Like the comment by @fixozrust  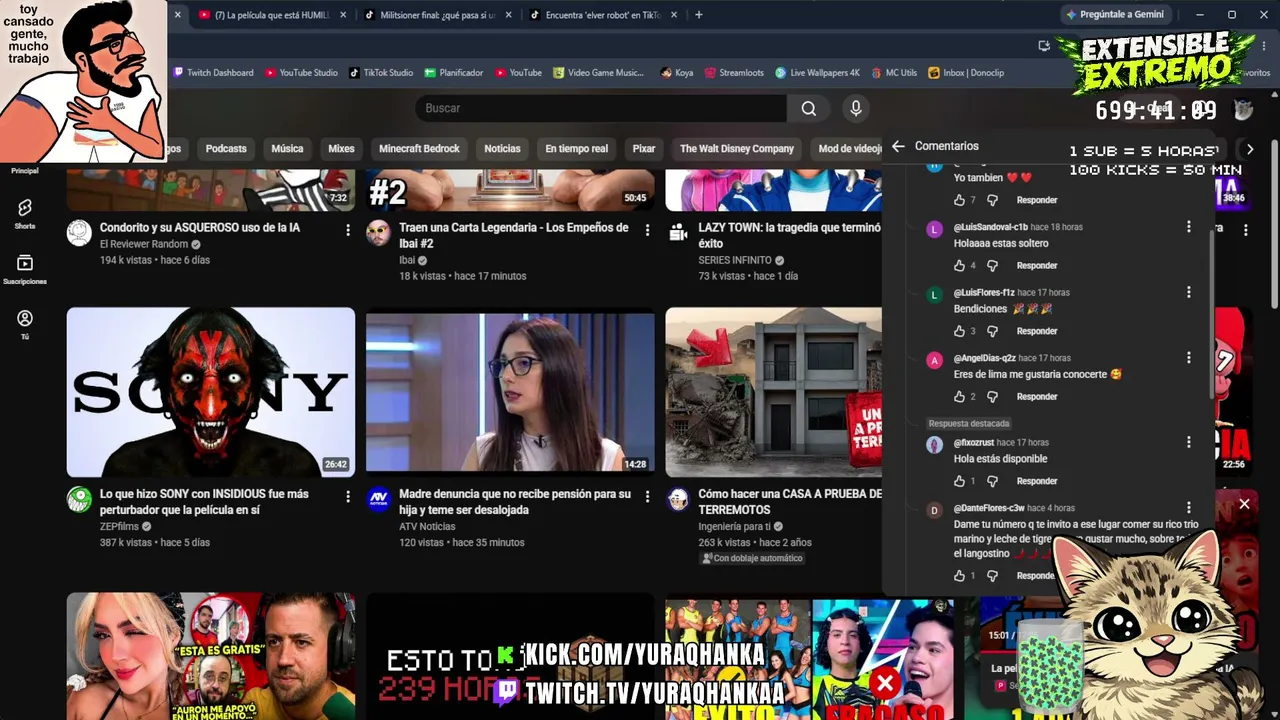point(959,481)
